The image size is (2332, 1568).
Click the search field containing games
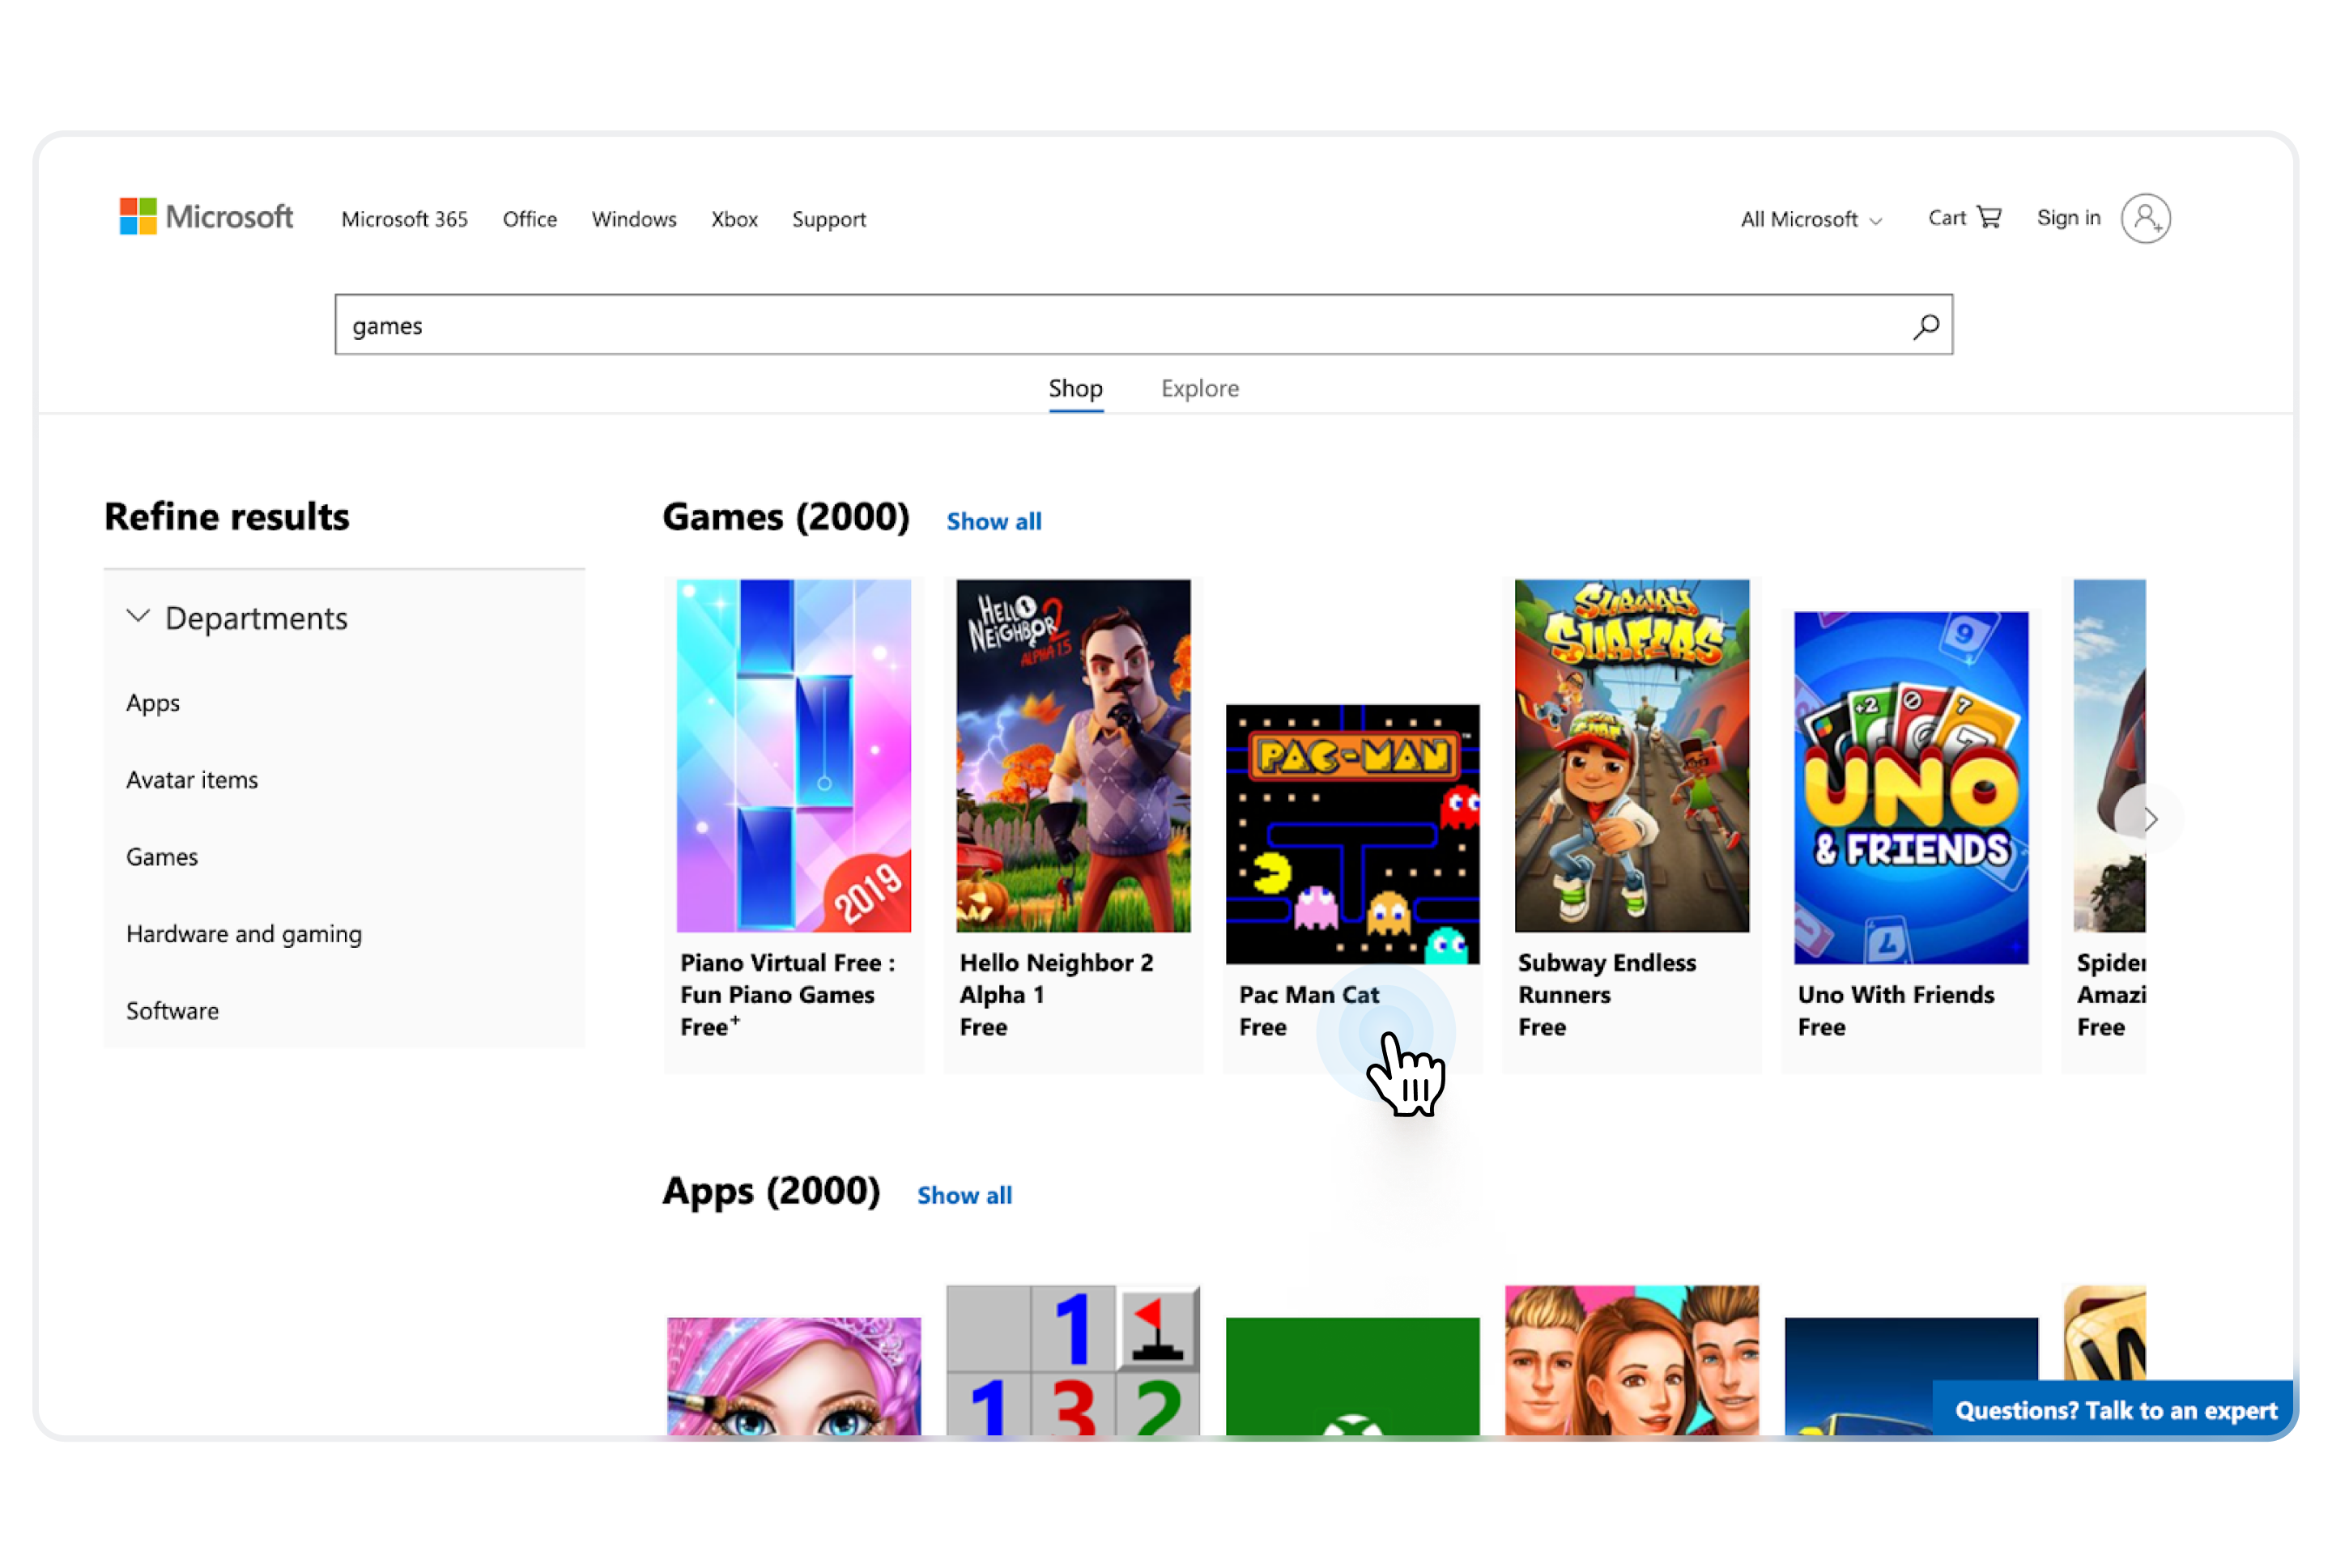(1144, 324)
